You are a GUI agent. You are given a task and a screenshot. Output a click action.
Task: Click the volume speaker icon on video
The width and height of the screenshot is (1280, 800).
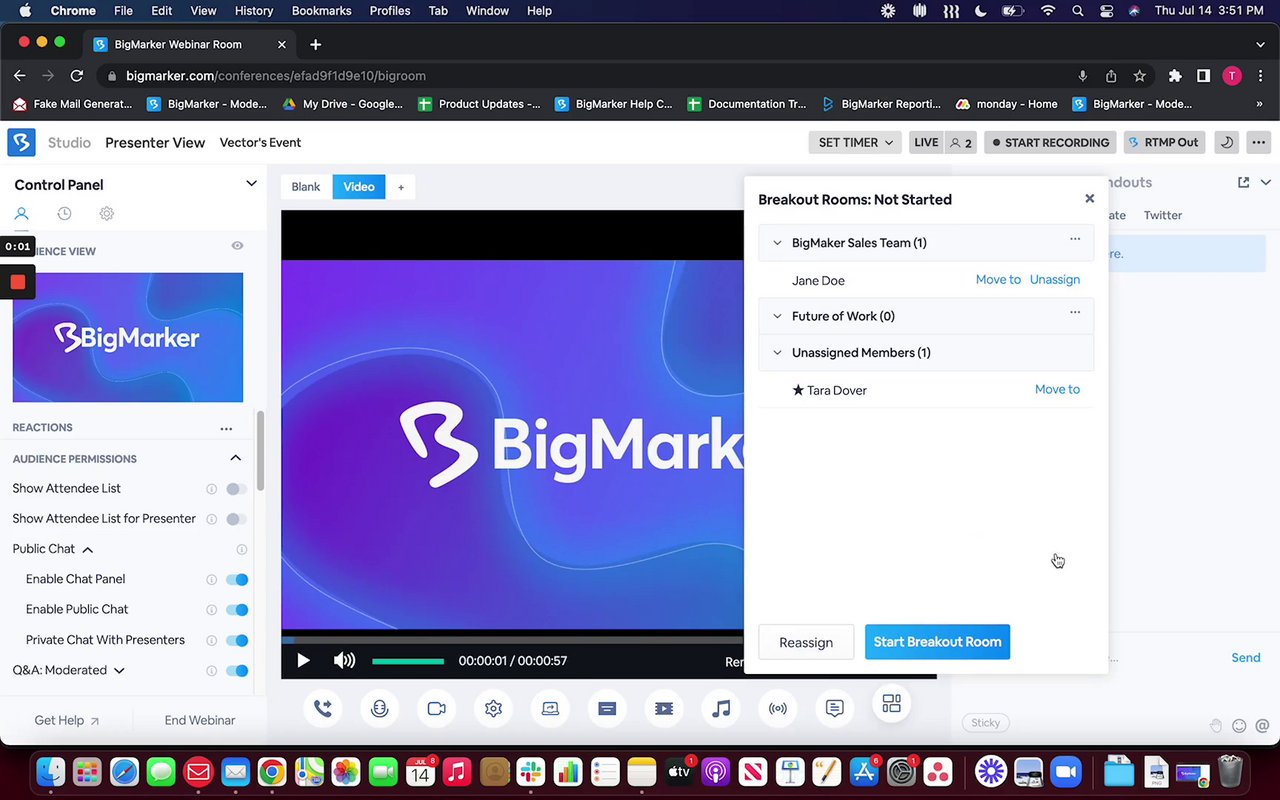point(344,660)
